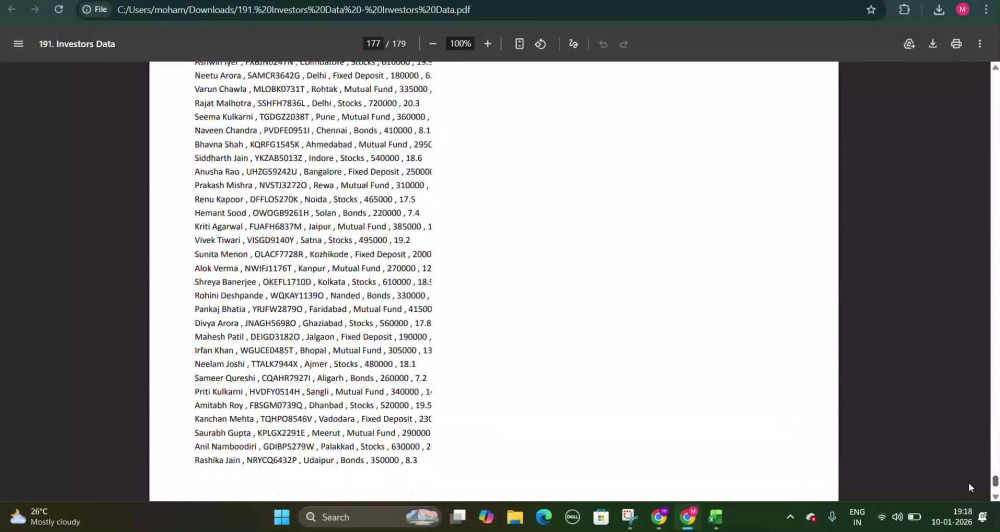
Task: Click the Rajat Malhotra row text
Action: tap(307, 103)
